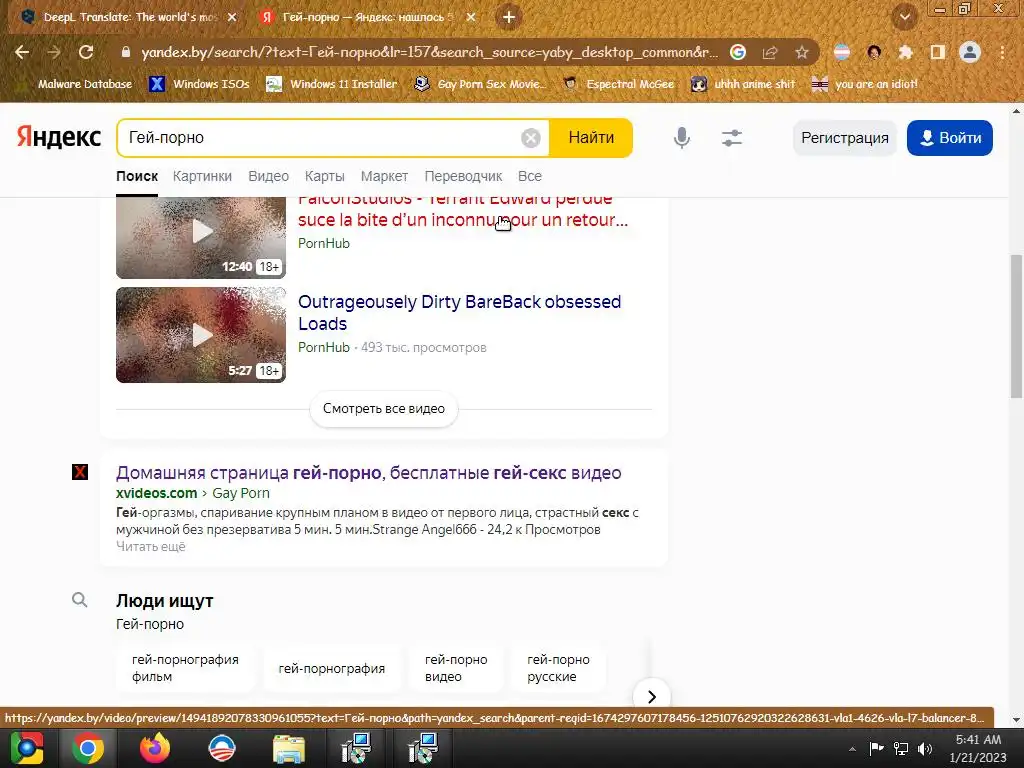Open Espectral McGee bookmark

coord(618,84)
